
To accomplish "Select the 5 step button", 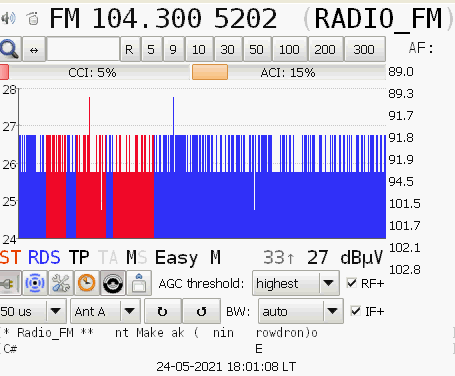I will coord(151,49).
